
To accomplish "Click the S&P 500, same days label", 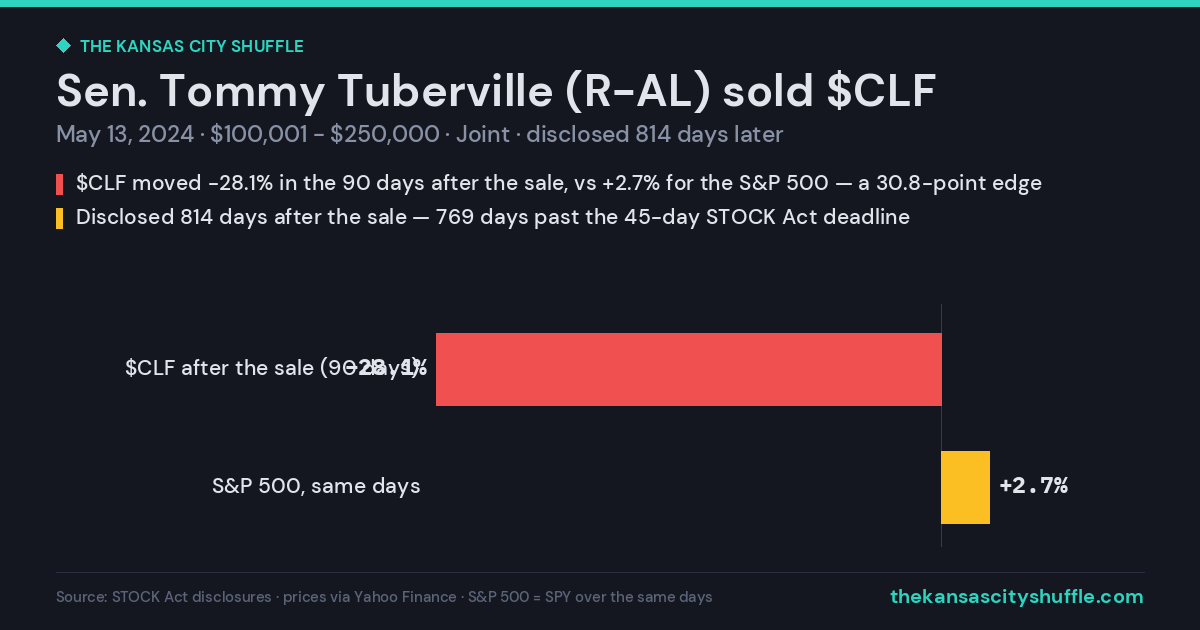I will coord(316,486).
